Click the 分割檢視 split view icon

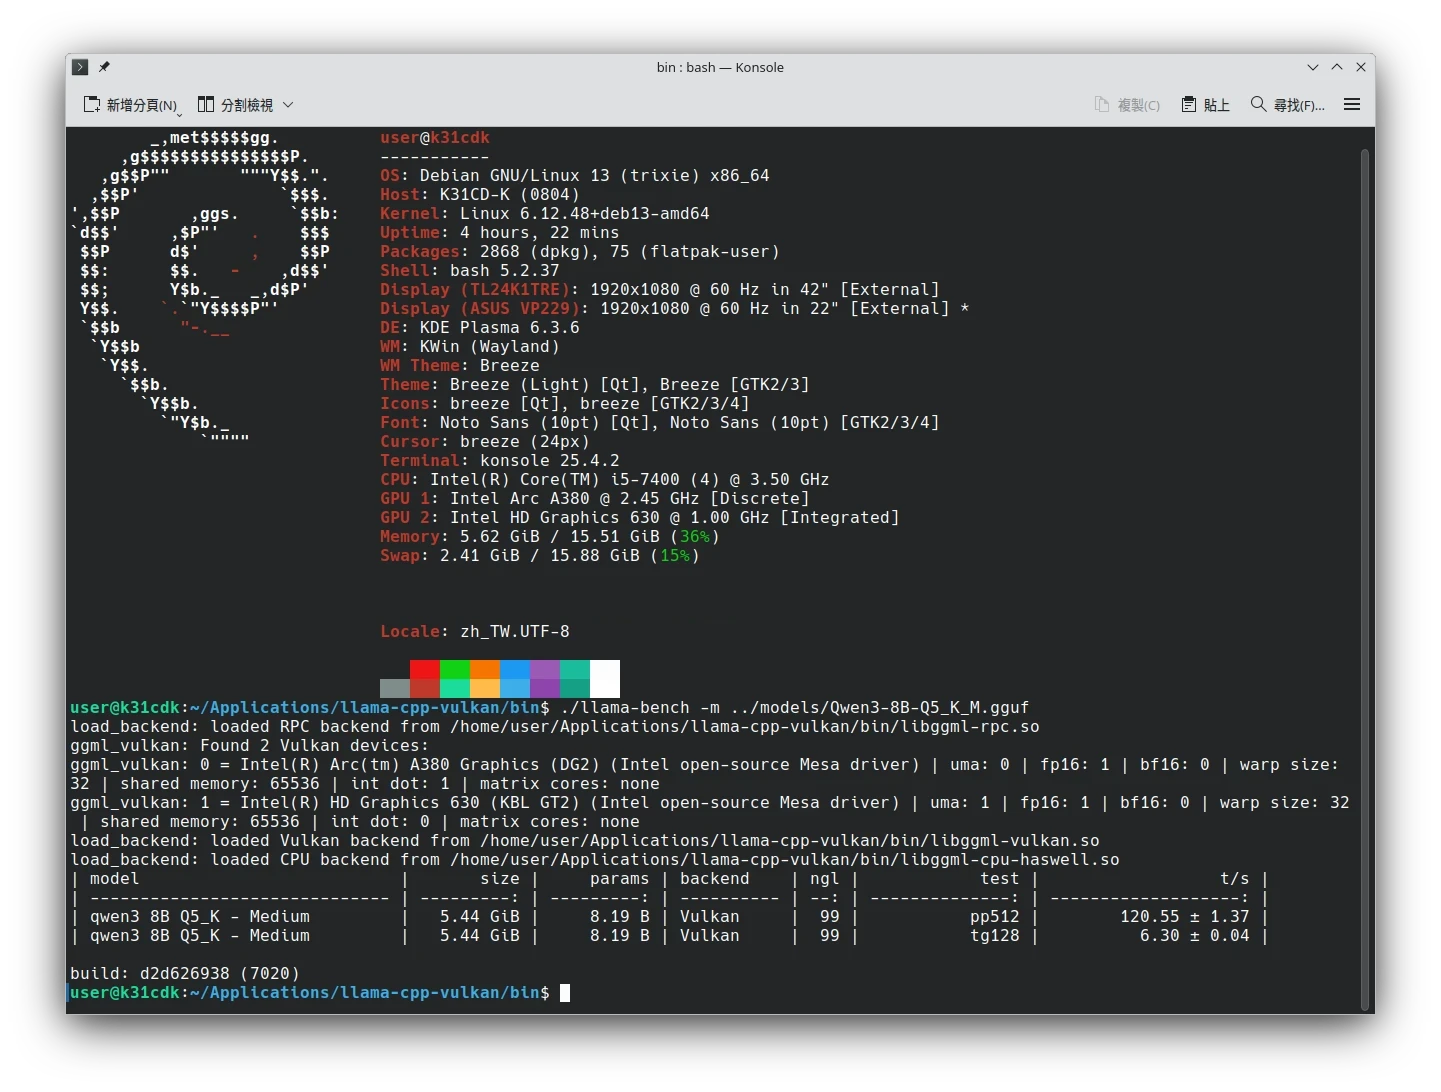(x=206, y=104)
